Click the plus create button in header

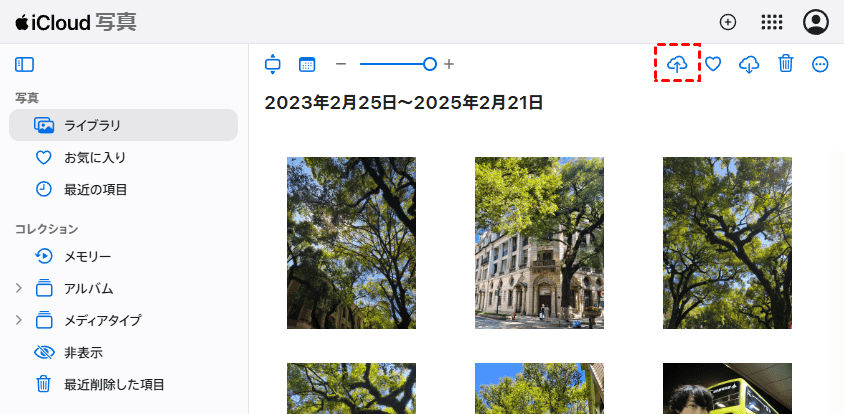tap(728, 22)
